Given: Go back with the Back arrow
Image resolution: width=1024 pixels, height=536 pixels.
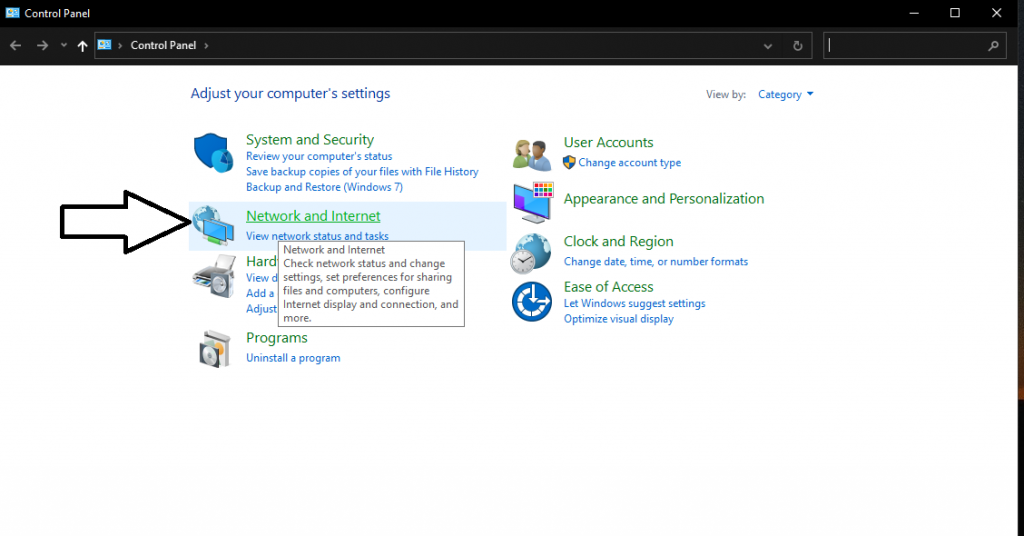Looking at the screenshot, I should coord(16,46).
